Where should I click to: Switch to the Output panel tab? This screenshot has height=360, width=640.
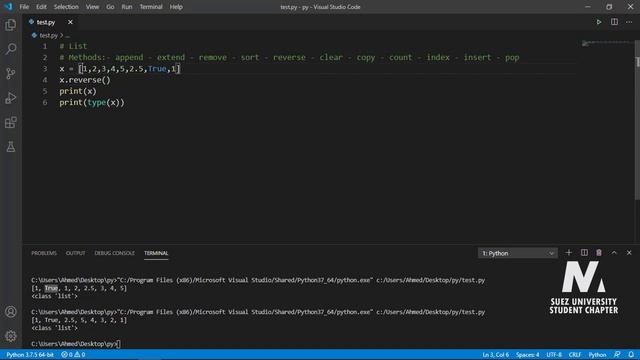tap(76, 253)
